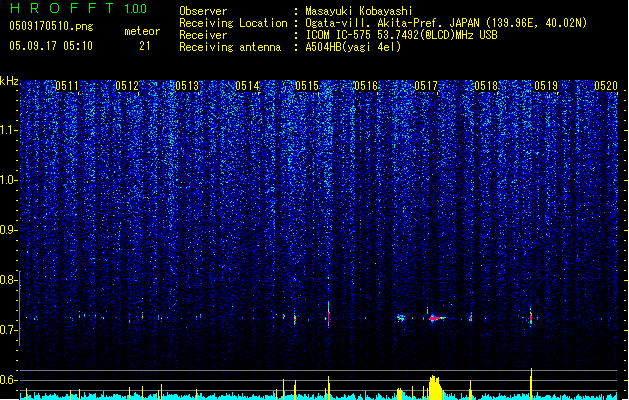Click the kHz axis unit label
Screen dimensions: 629x400
click(x=9, y=81)
